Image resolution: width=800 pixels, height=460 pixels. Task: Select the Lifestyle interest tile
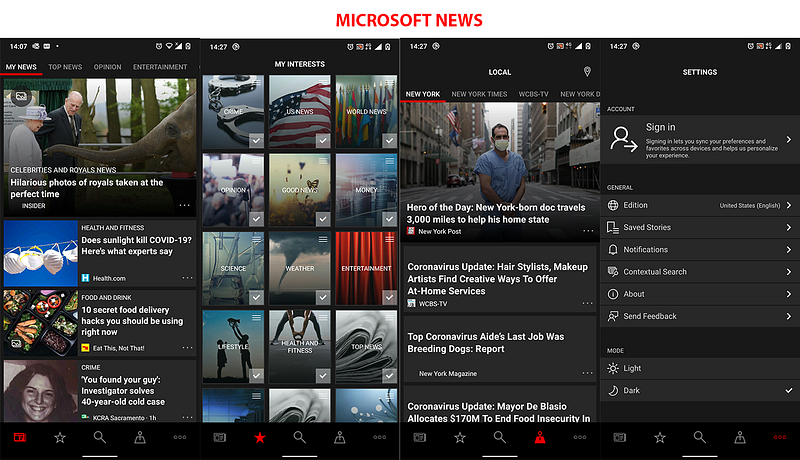pos(233,347)
